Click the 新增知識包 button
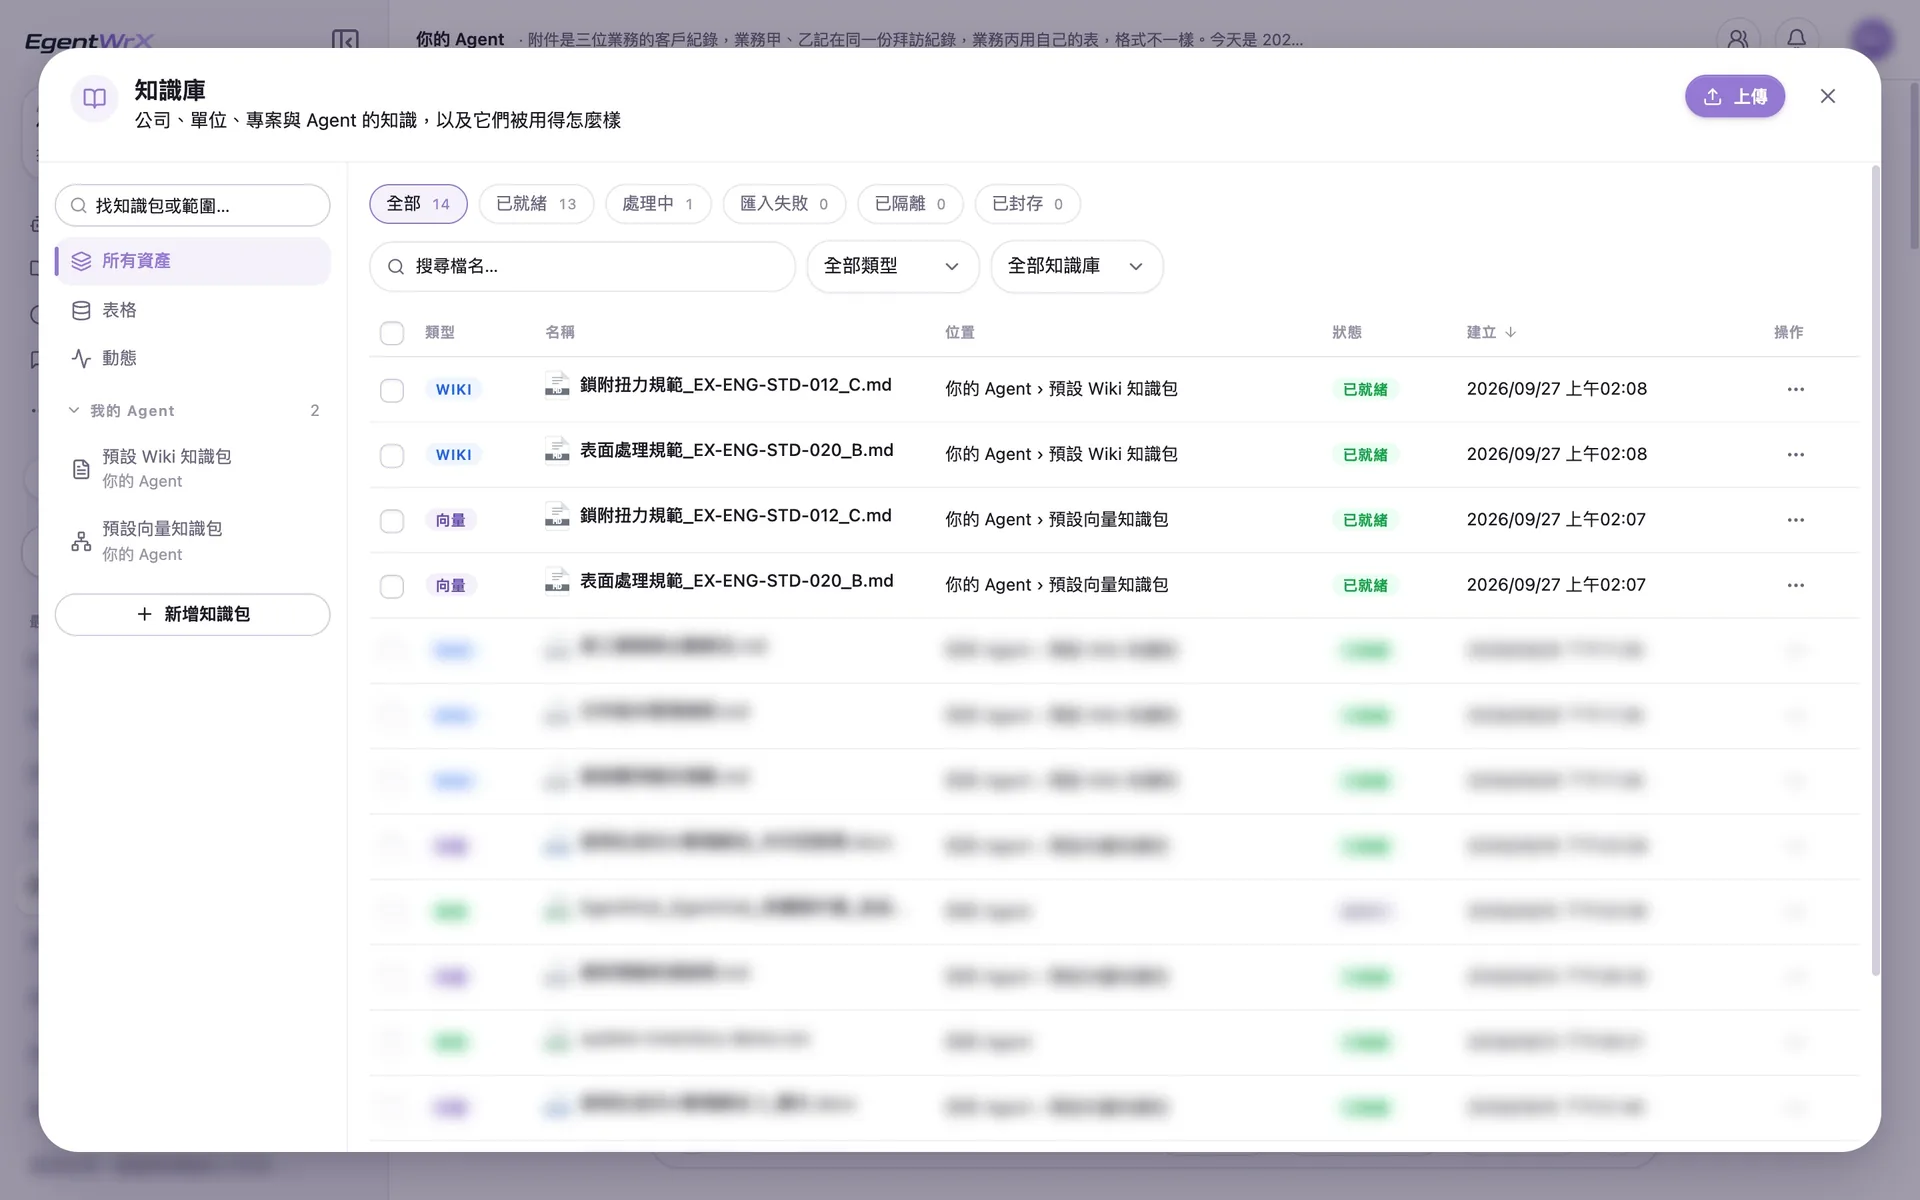The height and width of the screenshot is (1200, 1920). point(193,614)
